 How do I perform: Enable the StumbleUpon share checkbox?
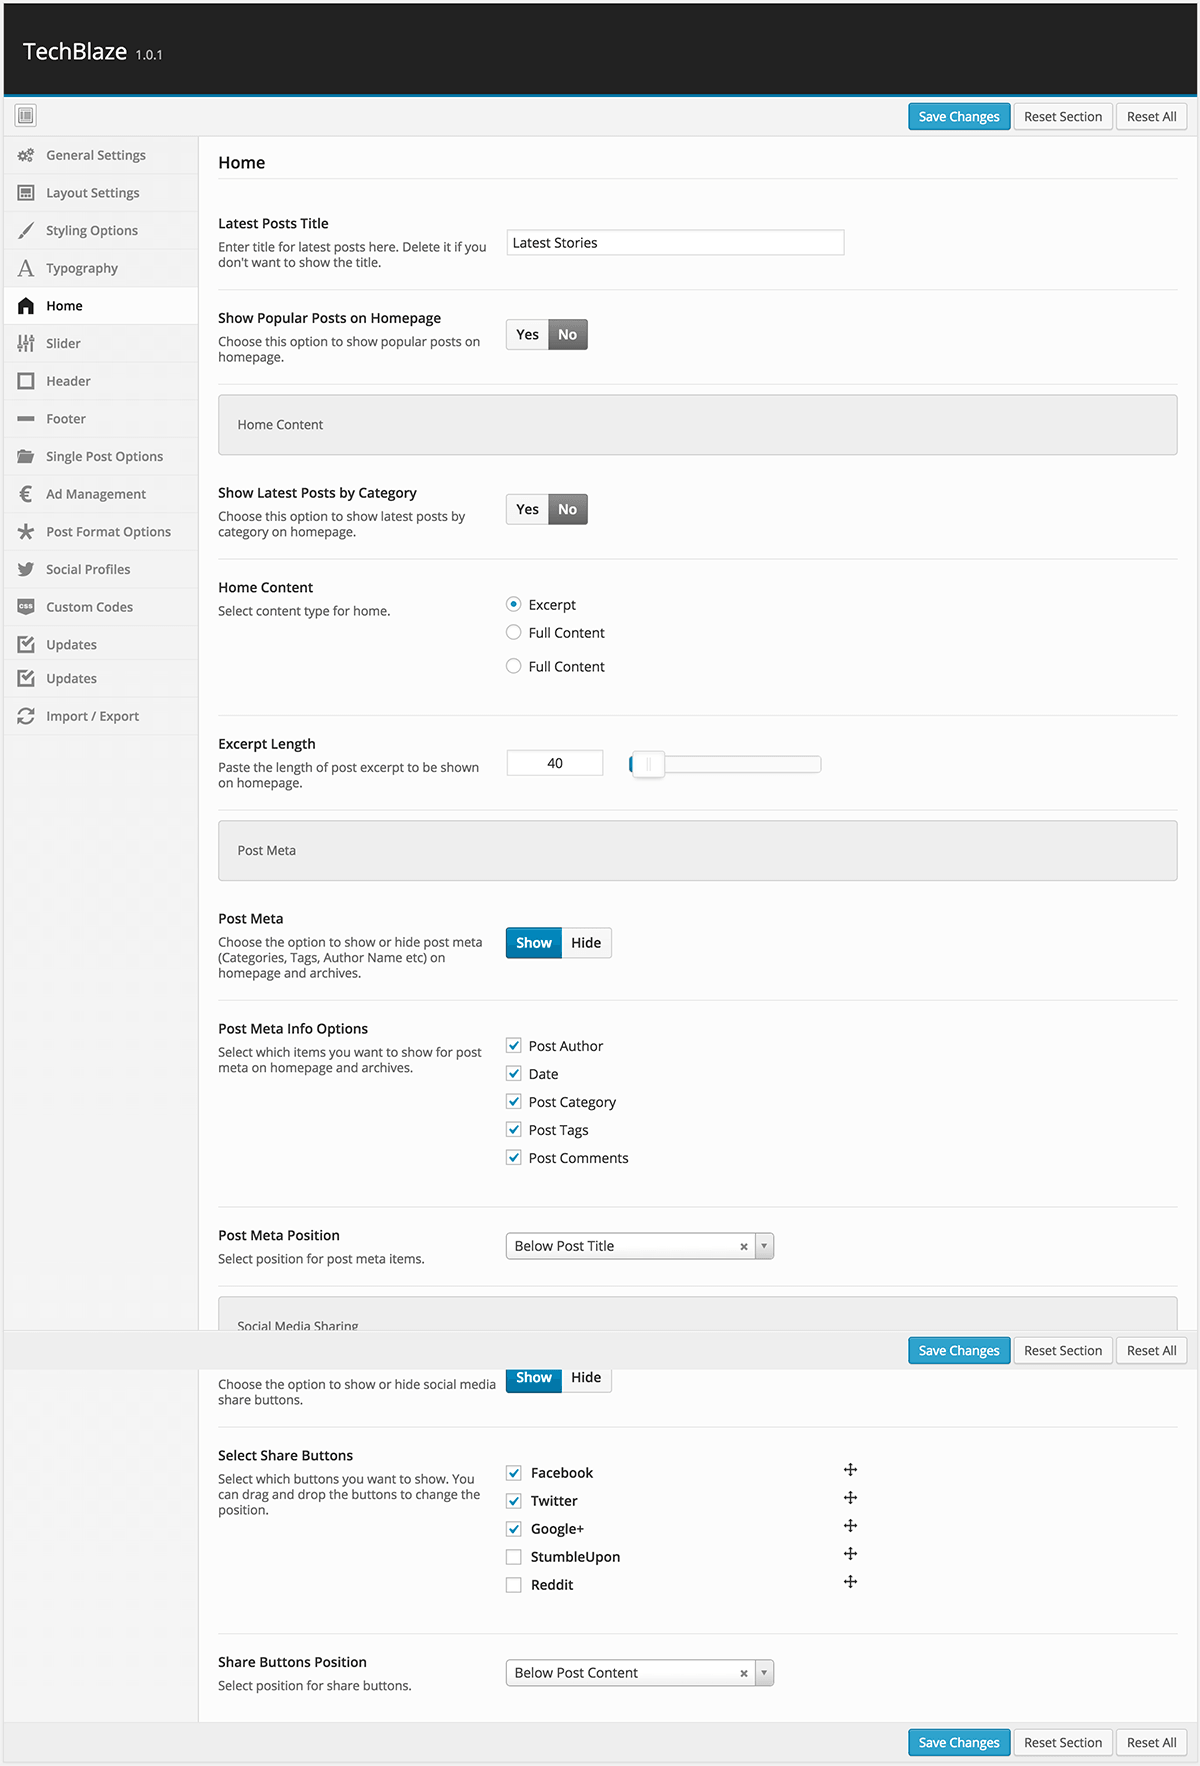click(x=514, y=1557)
